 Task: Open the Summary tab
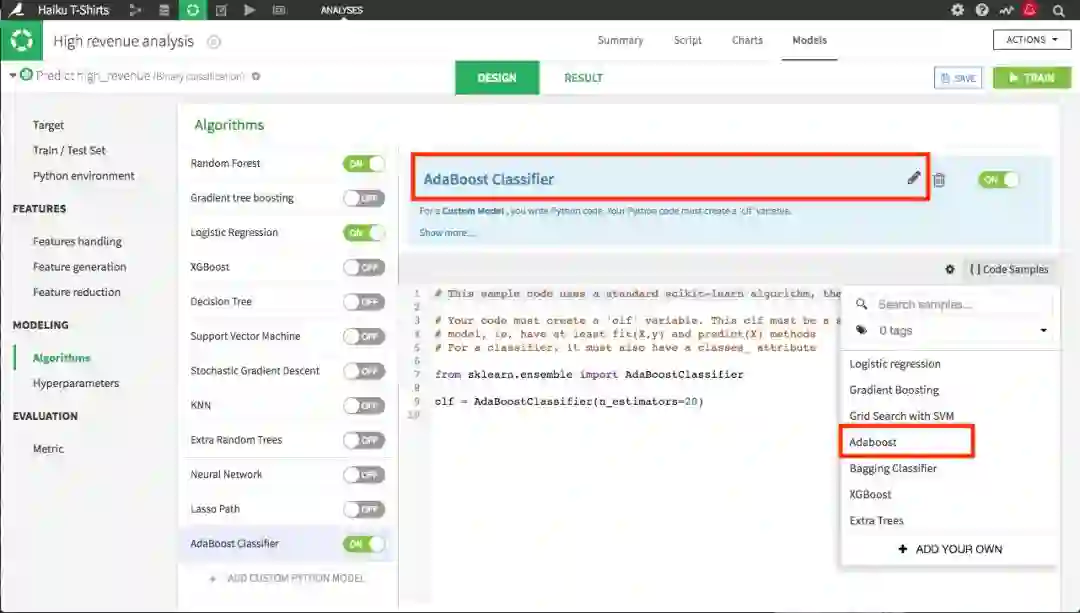coord(620,40)
